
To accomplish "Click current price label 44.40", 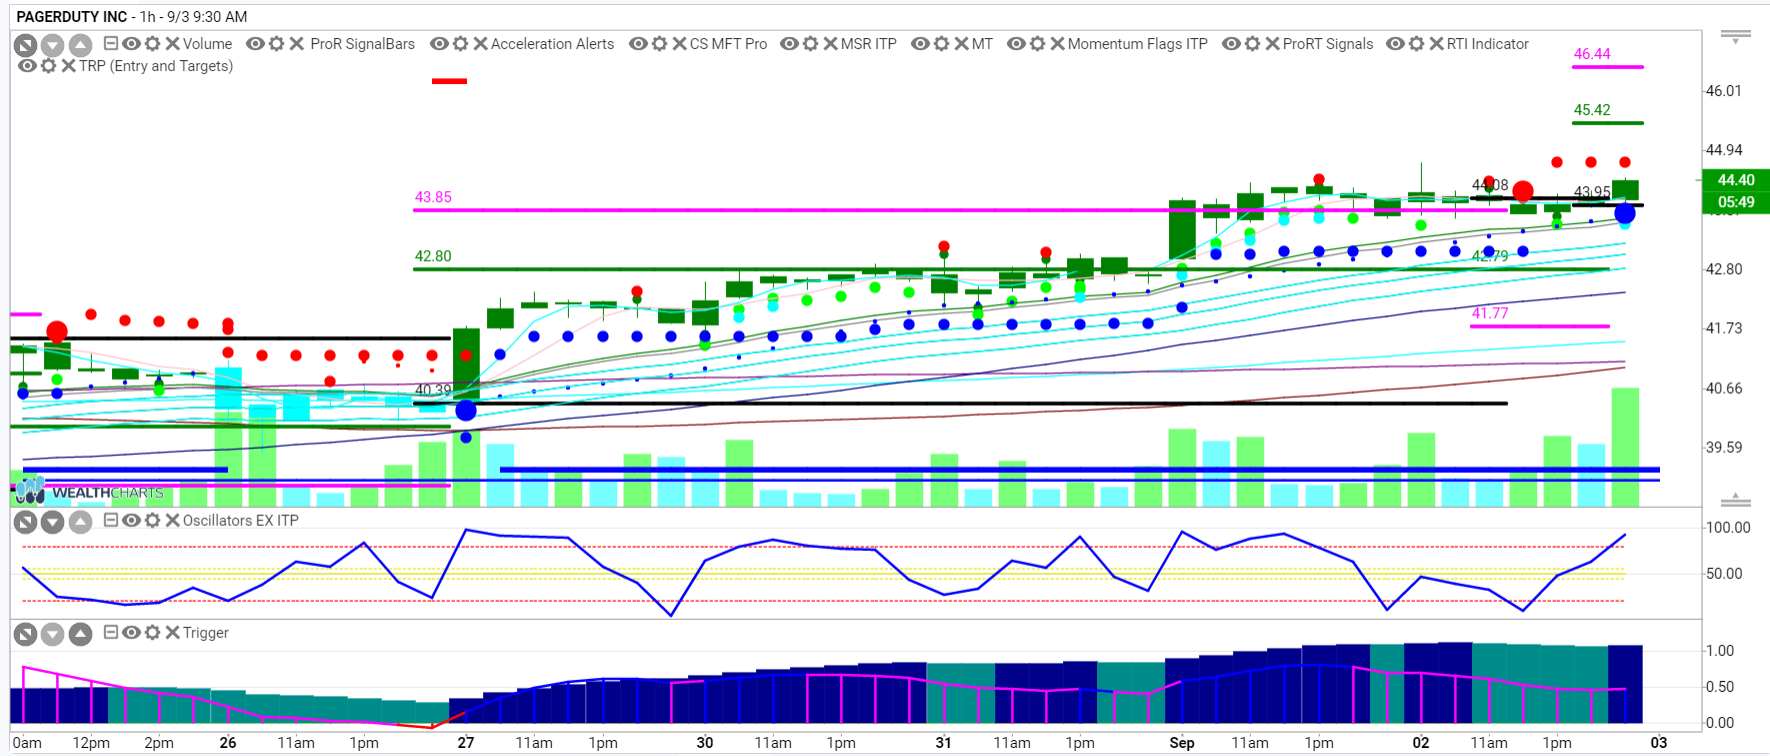I will pos(1735,180).
